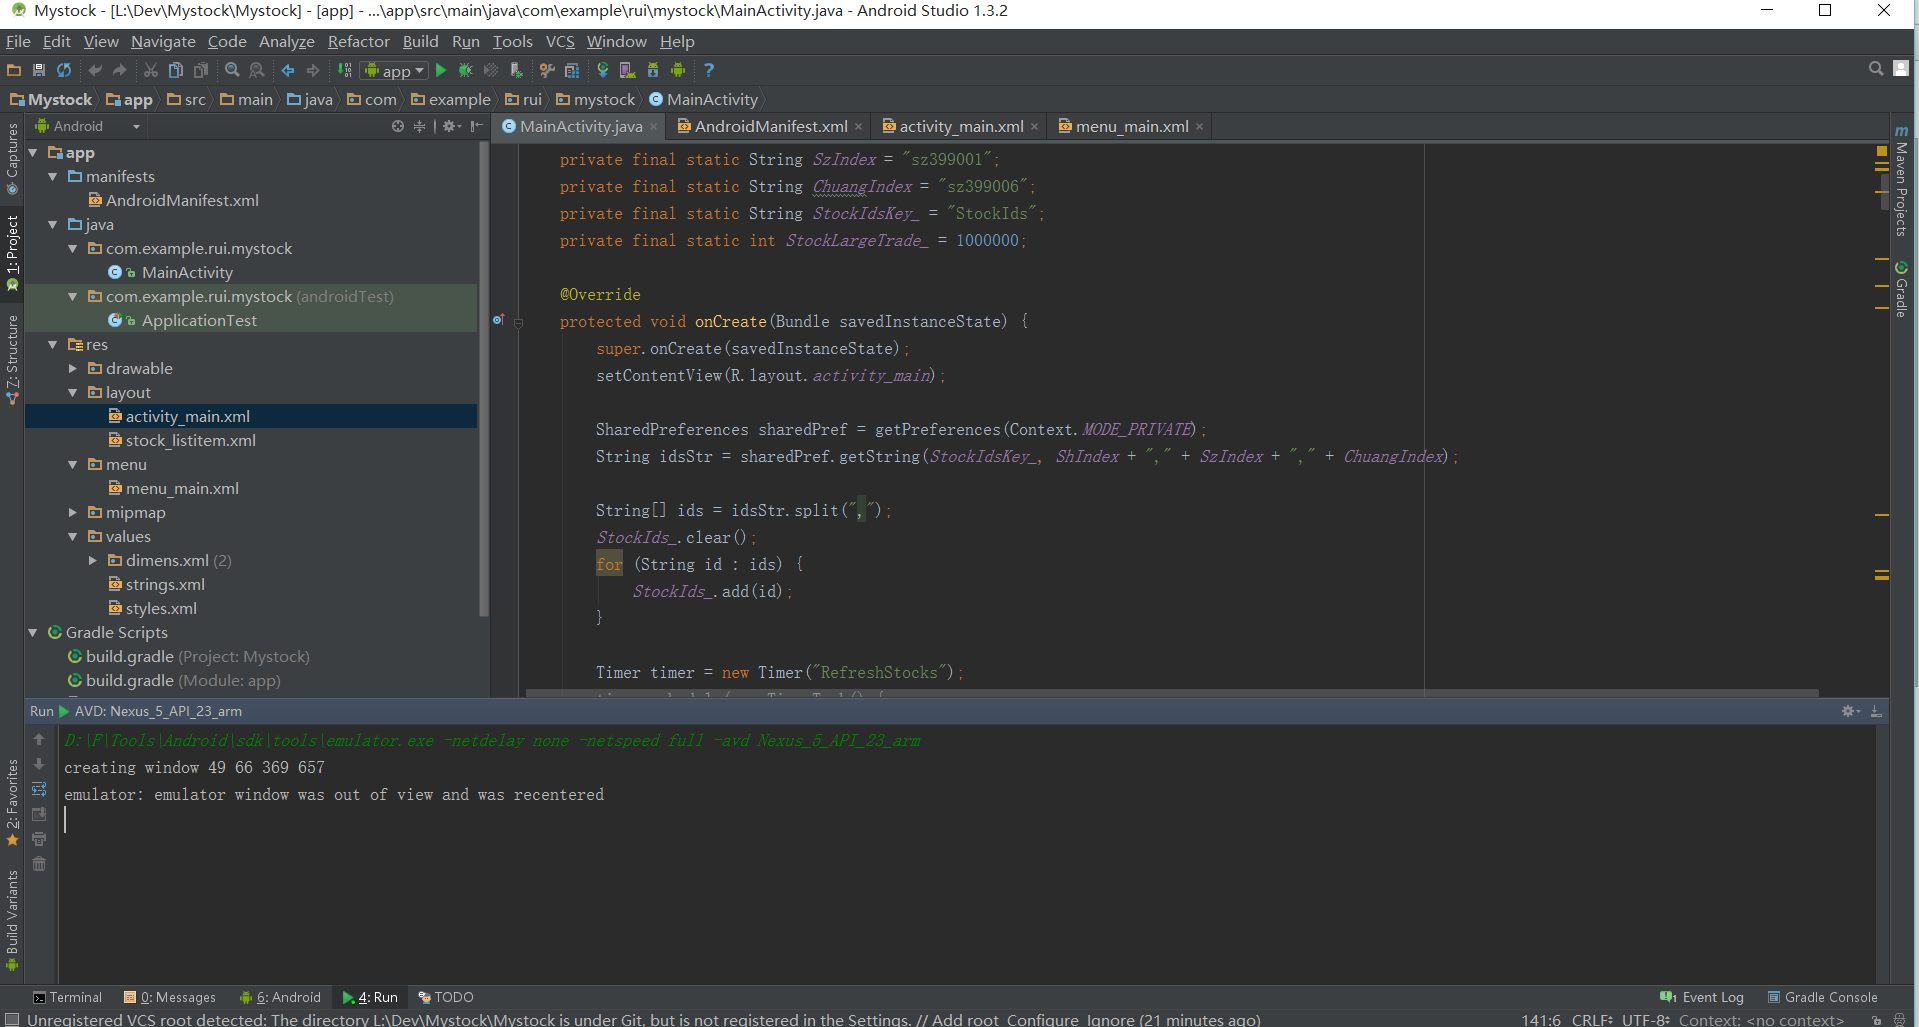Image resolution: width=1919 pixels, height=1027 pixels.
Task: Open the app run configuration dropdown
Action: click(395, 70)
